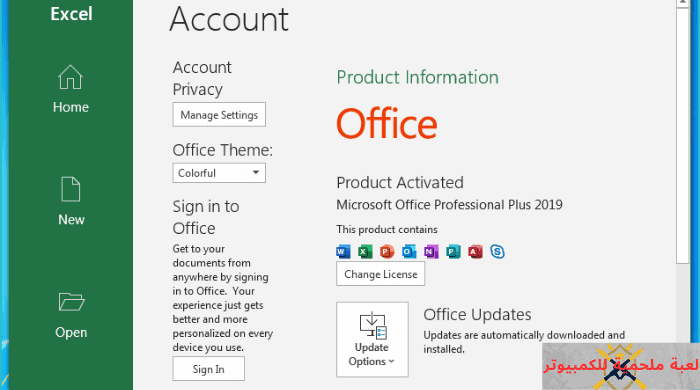700x390 pixels.
Task: Click the Product Information heading
Action: point(417,77)
